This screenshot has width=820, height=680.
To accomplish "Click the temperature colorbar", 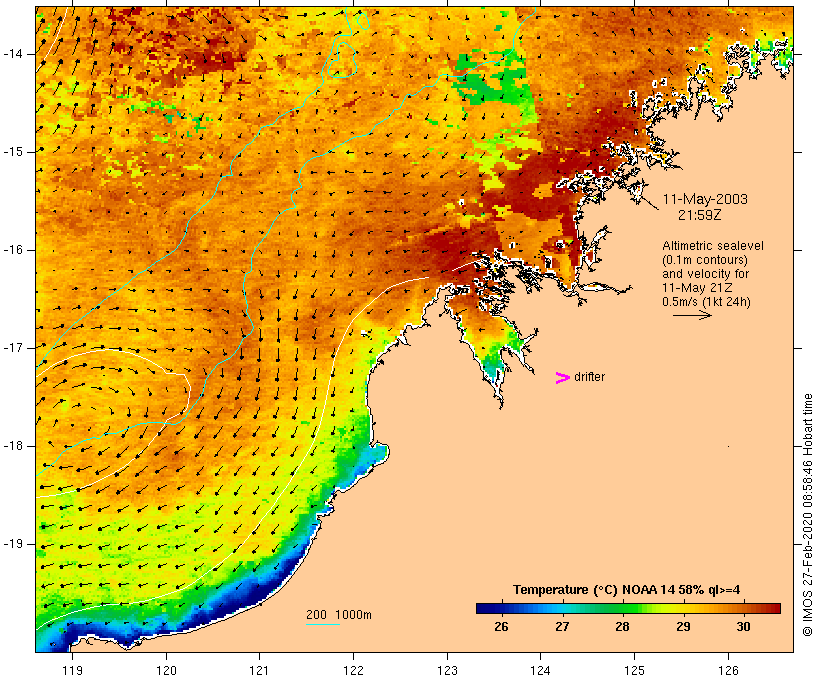I will pyautogui.click(x=628, y=608).
